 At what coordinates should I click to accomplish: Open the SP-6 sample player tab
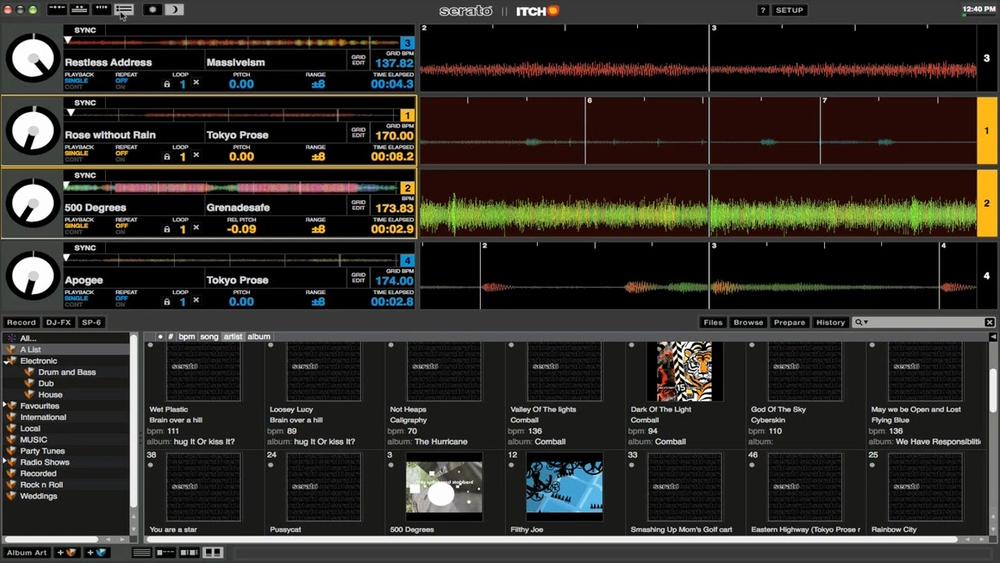(91, 323)
